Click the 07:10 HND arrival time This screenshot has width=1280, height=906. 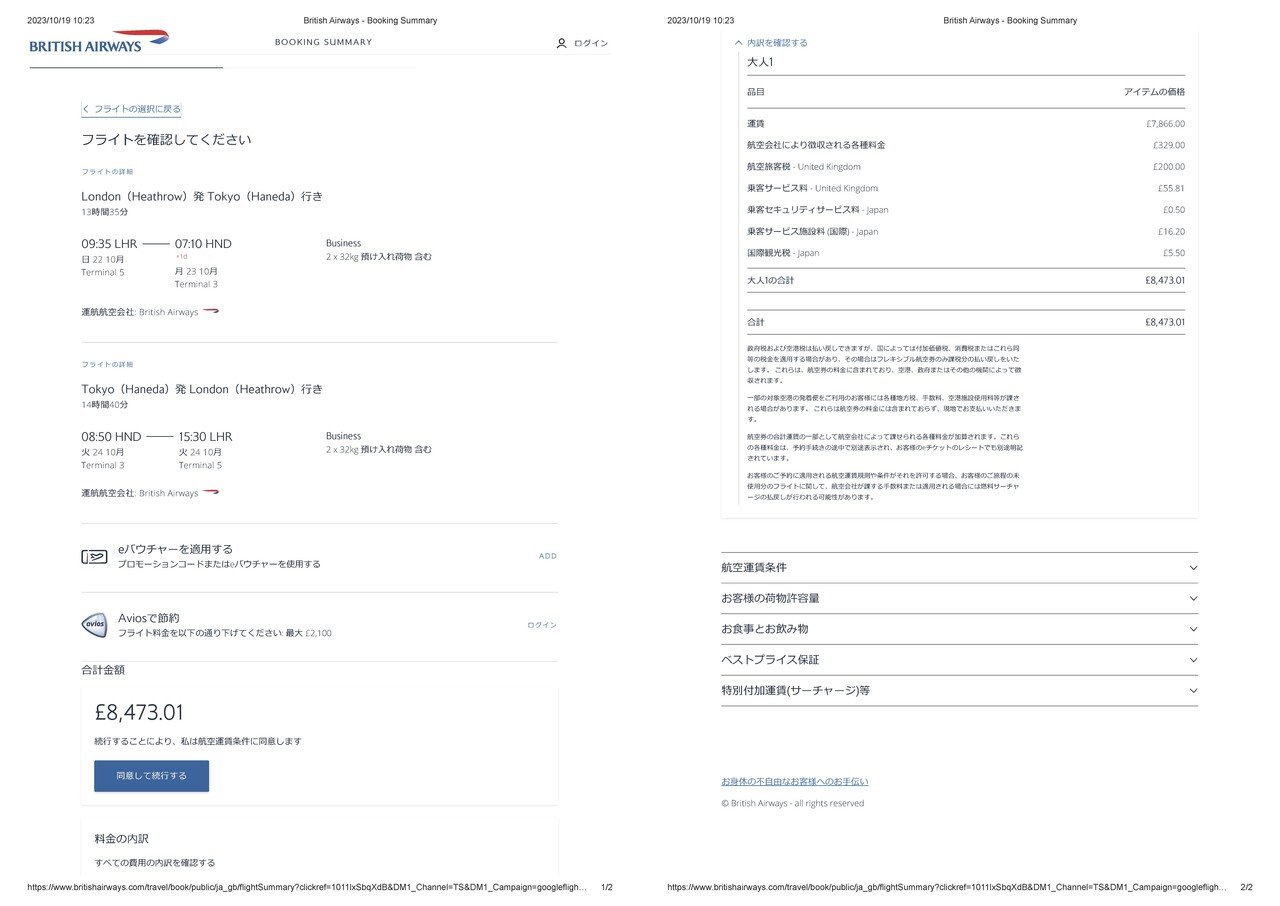[203, 244]
